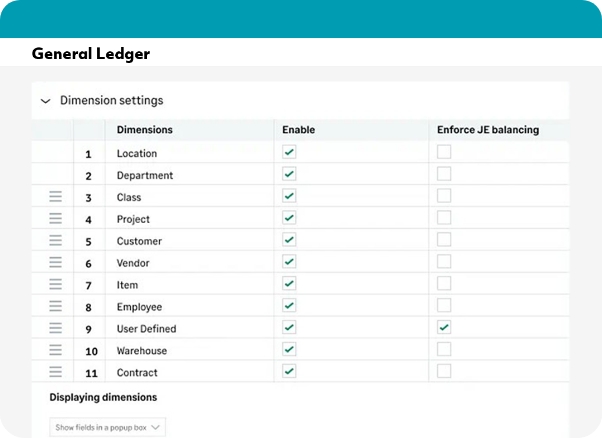This screenshot has height=438, width=602.
Task: Click the Employee row drag handle
Action: pos(56,307)
